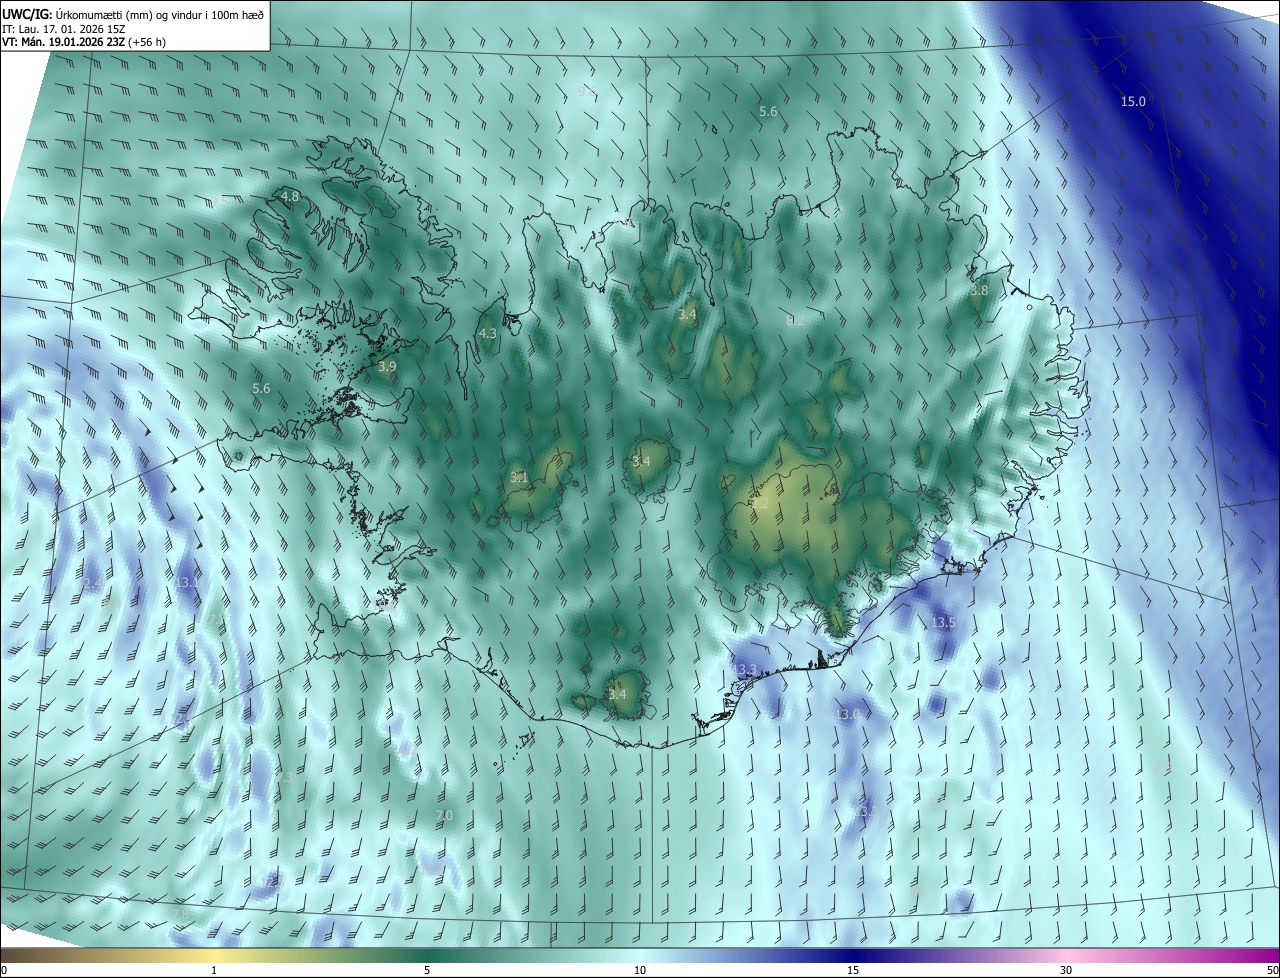This screenshot has height=978, width=1280.
Task: Click the "5" tick on the color scale
Action: click(x=427, y=970)
